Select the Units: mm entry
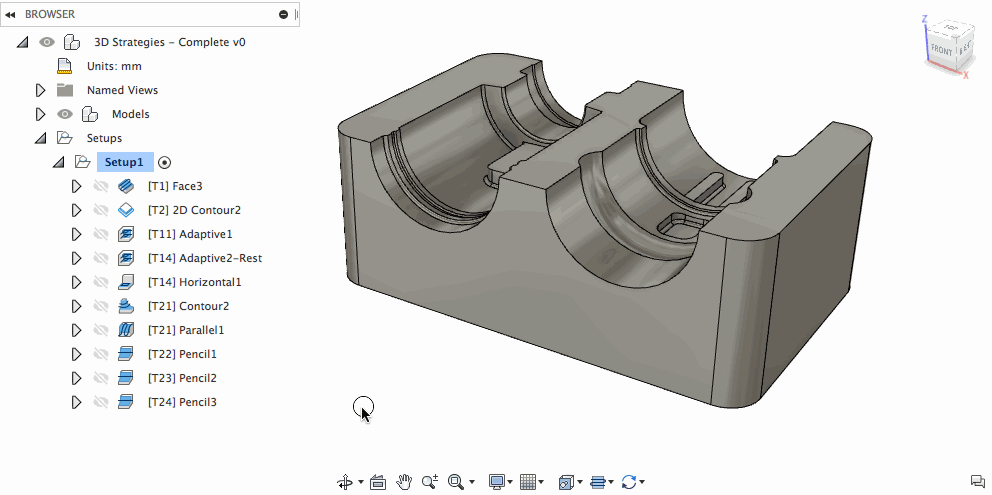992x495 pixels. coord(114,66)
